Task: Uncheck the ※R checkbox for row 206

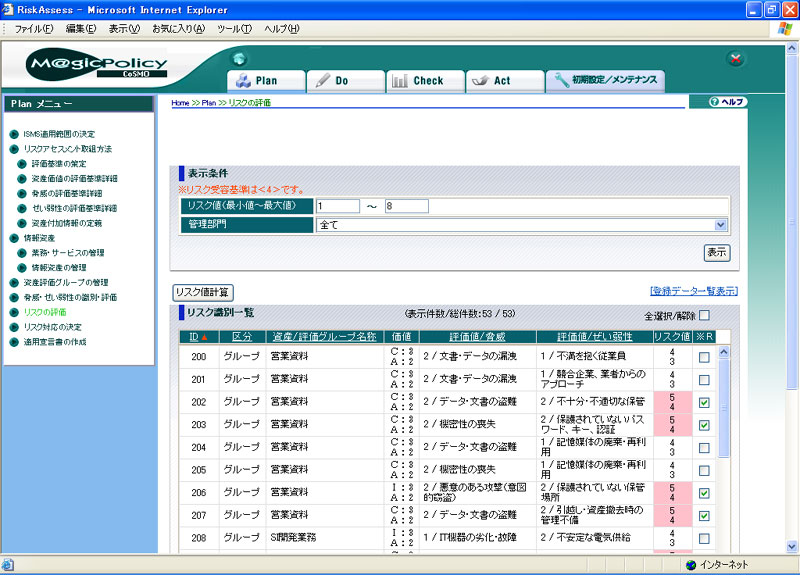Action: click(704, 493)
